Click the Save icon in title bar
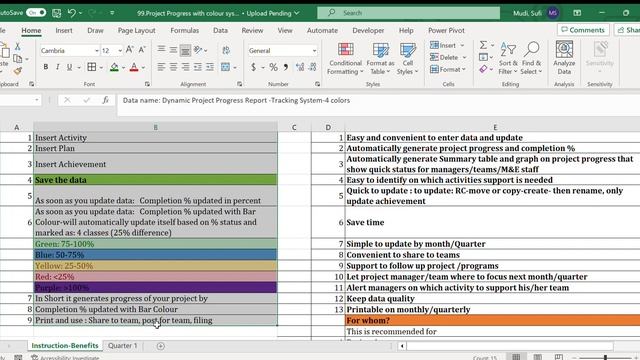This screenshot has width=640, height=360. pyautogui.click(x=57, y=13)
